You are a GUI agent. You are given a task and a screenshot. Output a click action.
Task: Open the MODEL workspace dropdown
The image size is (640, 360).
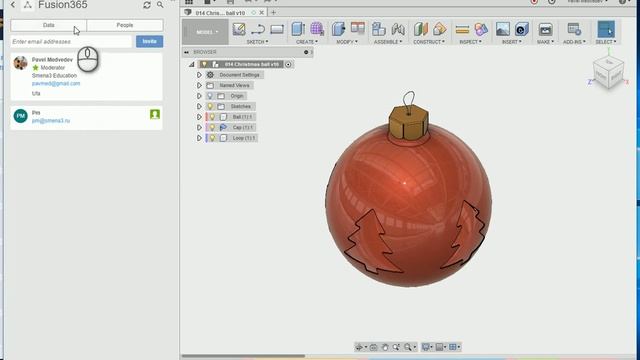click(x=205, y=32)
